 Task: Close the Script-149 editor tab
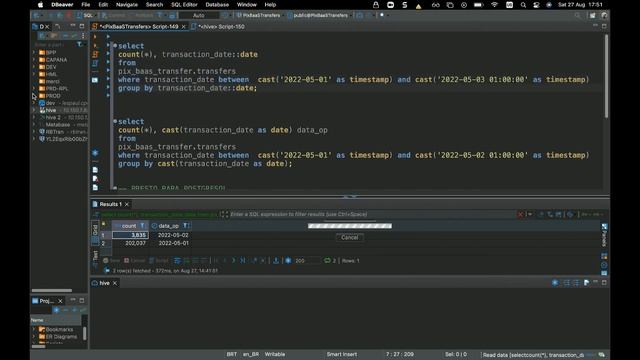pyautogui.click(x=184, y=27)
